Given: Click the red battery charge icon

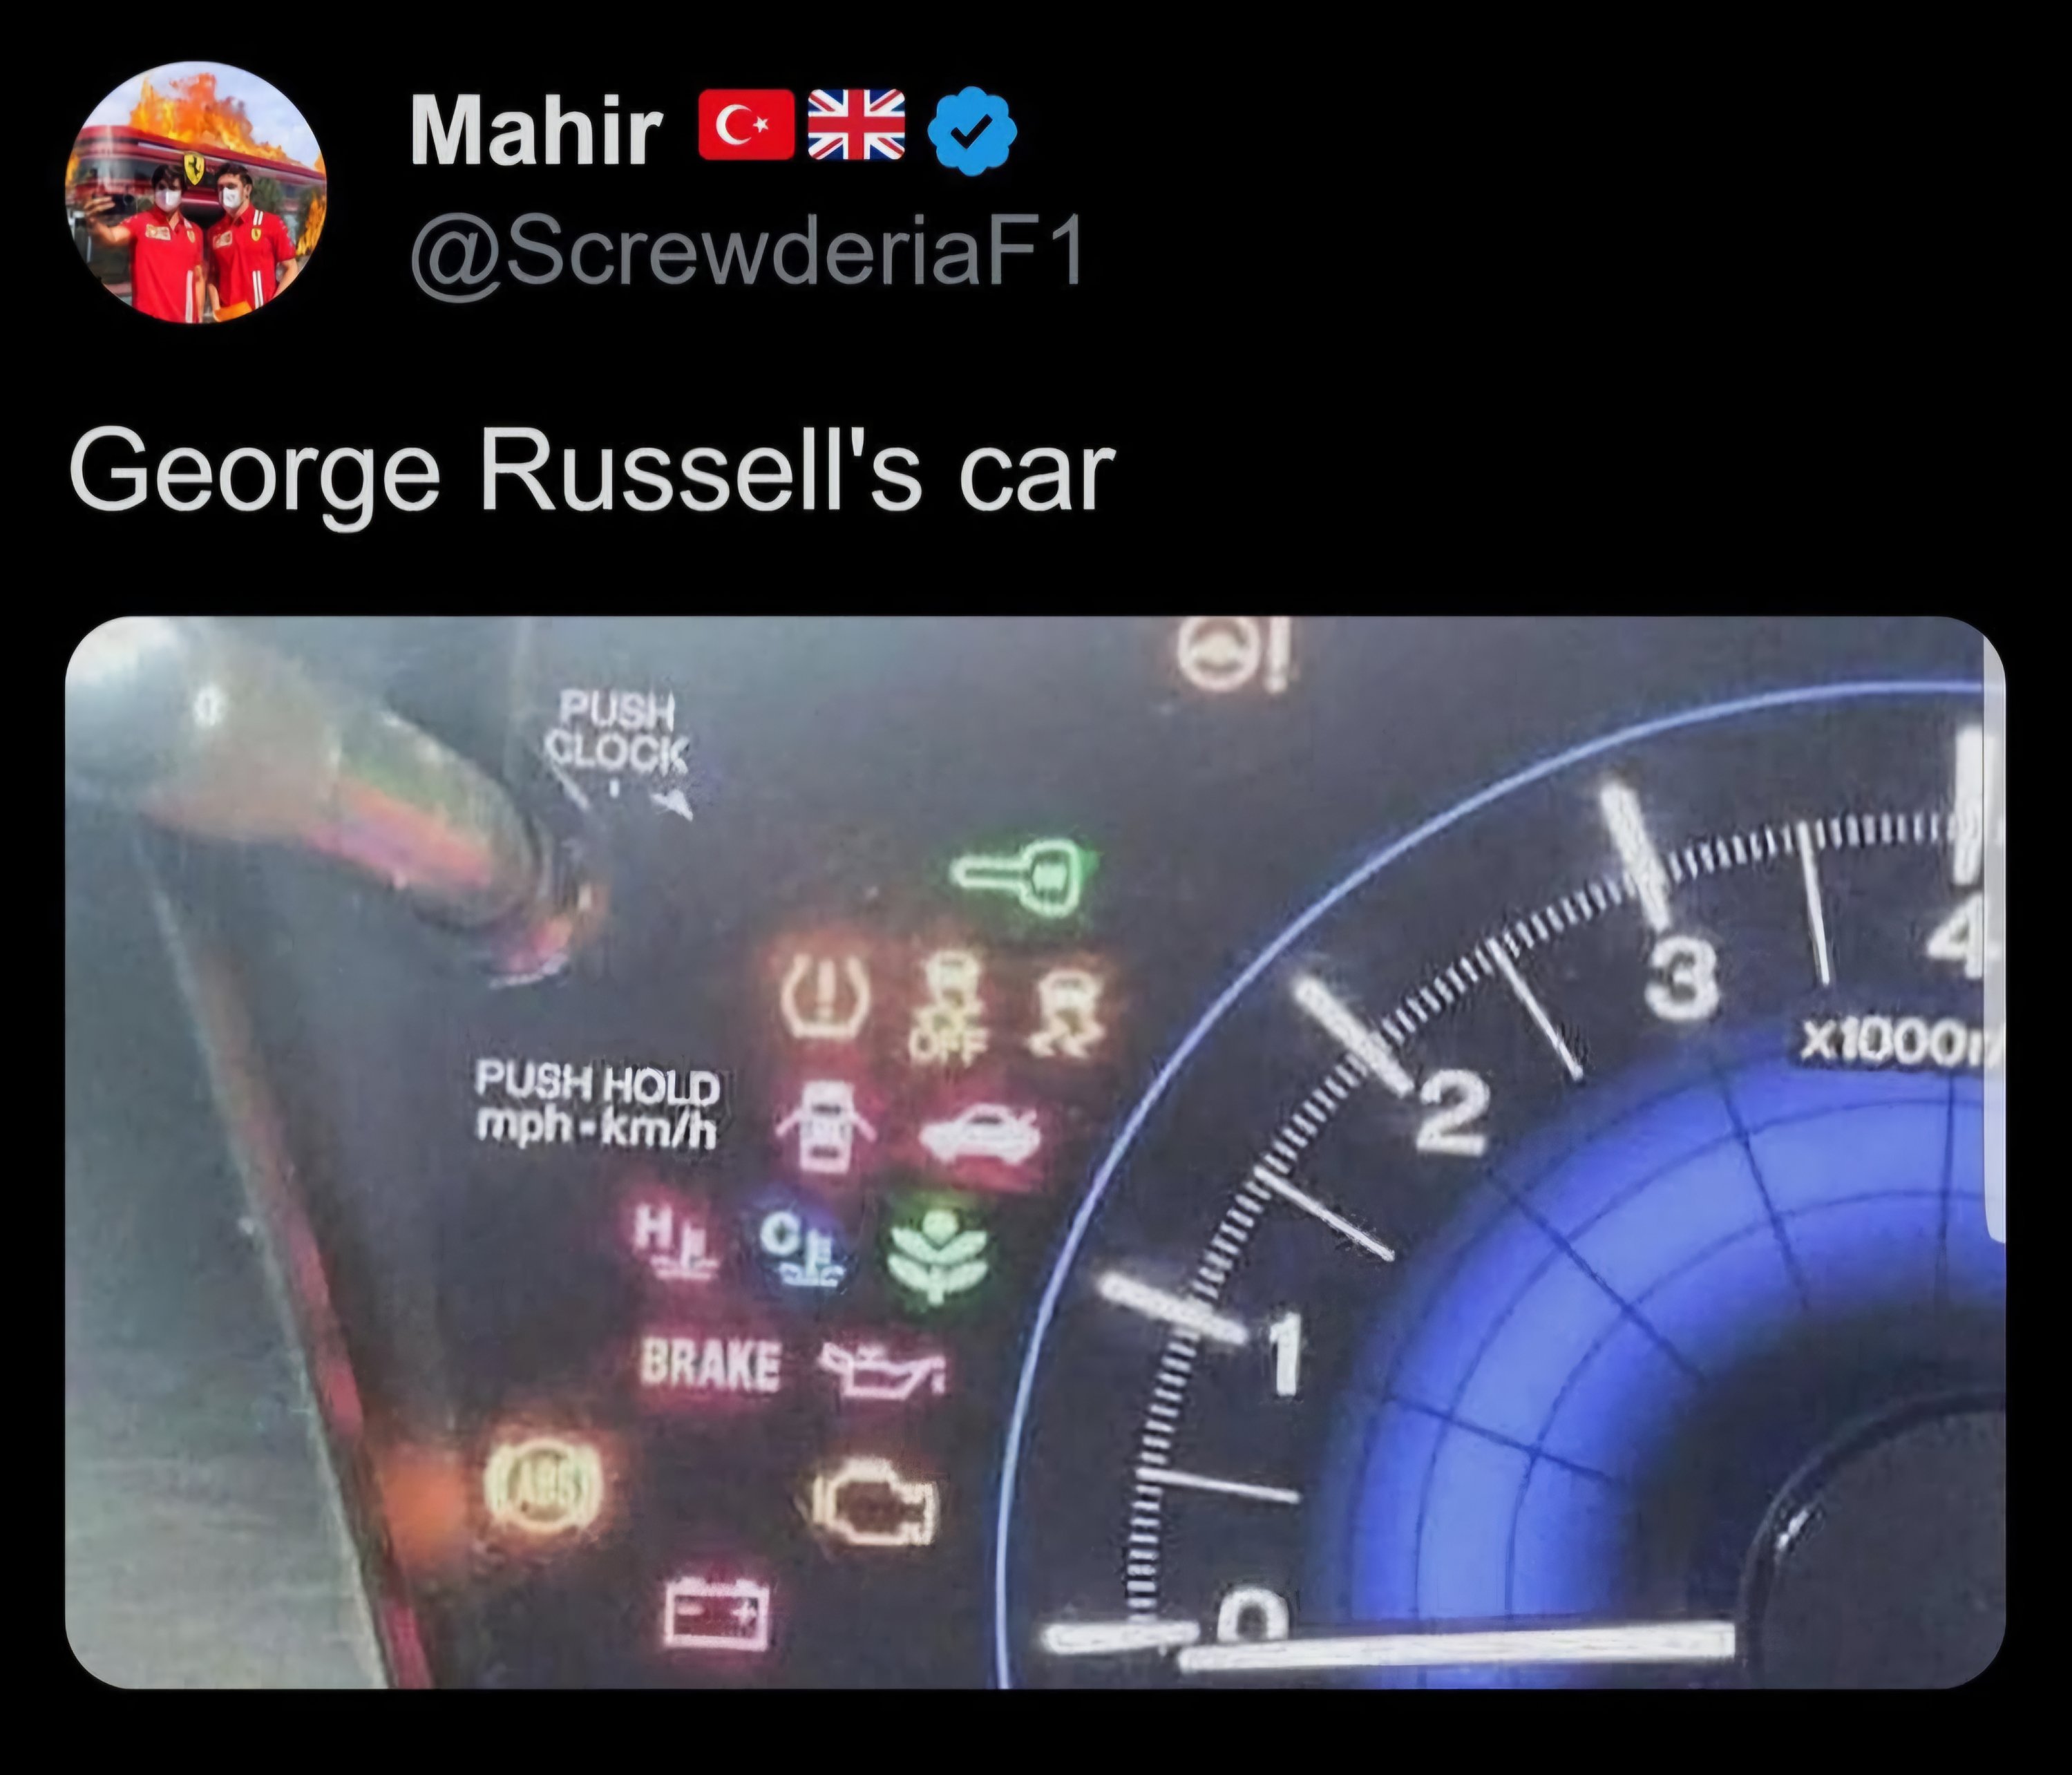Looking at the screenshot, I should coord(717,1611).
